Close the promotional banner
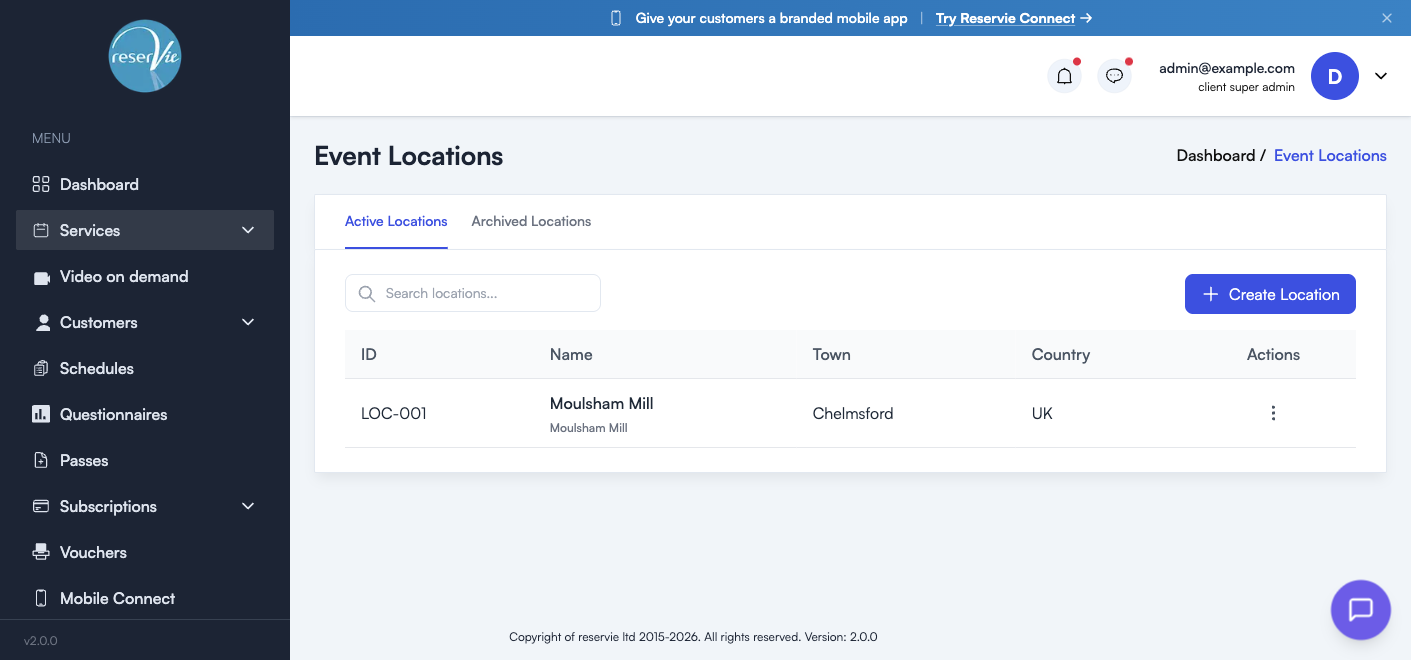 click(1386, 18)
